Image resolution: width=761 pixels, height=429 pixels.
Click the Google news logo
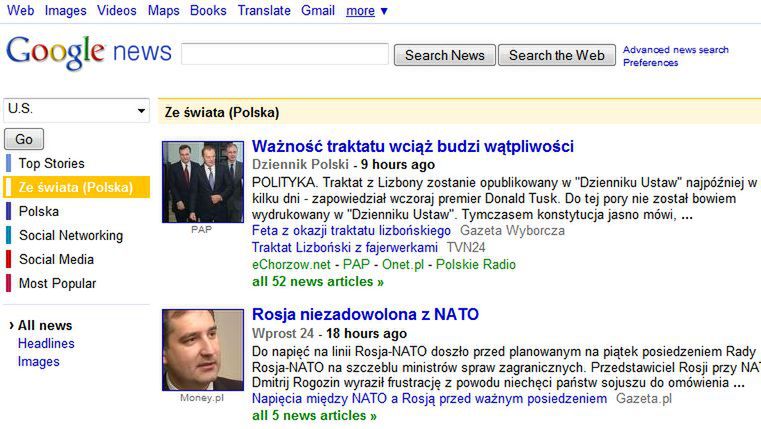coord(88,52)
